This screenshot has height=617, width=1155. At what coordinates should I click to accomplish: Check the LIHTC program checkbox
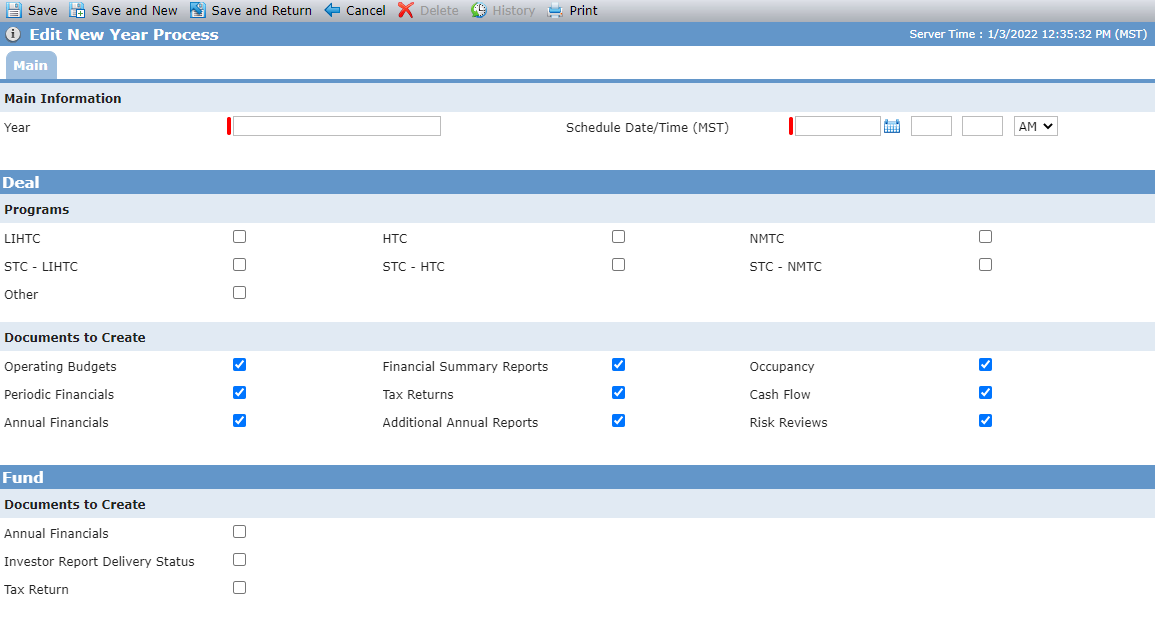(x=239, y=236)
